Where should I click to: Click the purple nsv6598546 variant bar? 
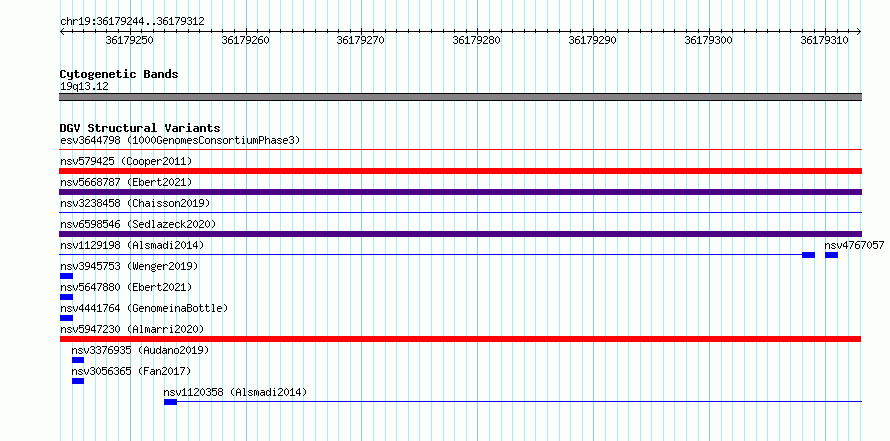[x=461, y=234]
